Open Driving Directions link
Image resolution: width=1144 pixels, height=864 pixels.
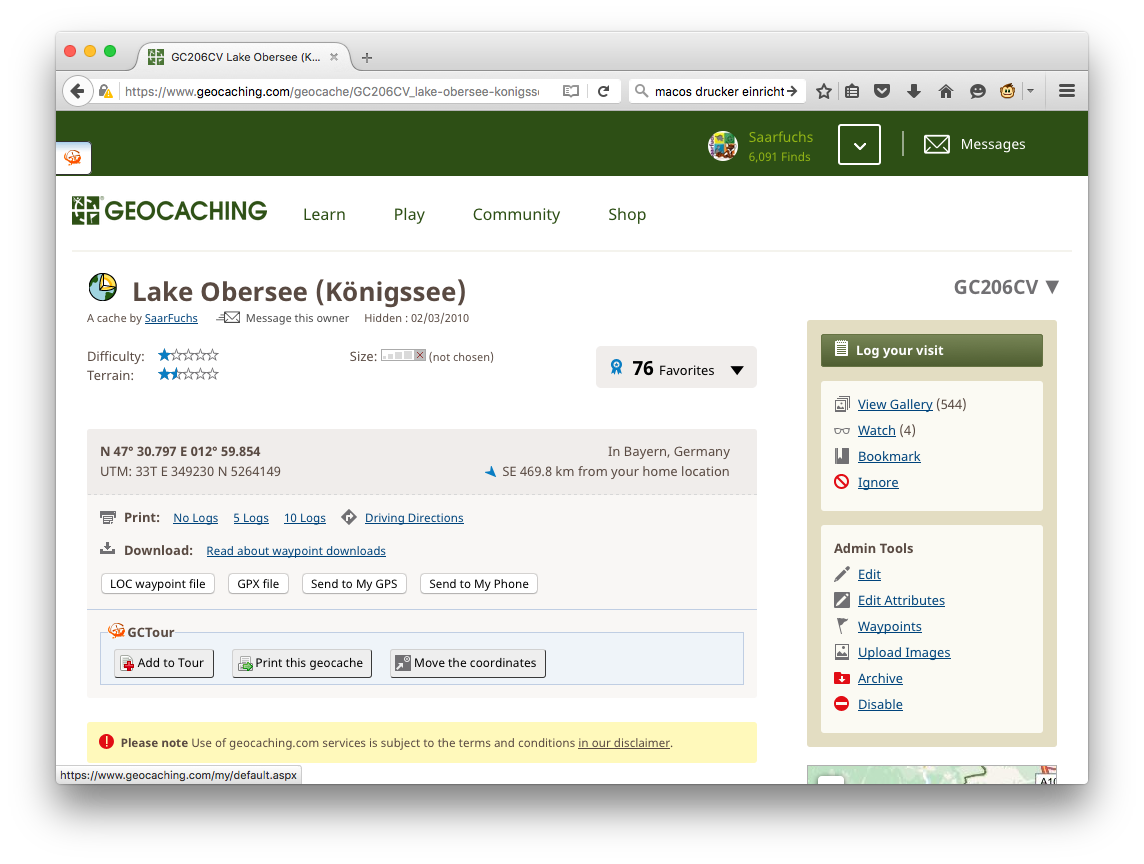pyautogui.click(x=414, y=518)
